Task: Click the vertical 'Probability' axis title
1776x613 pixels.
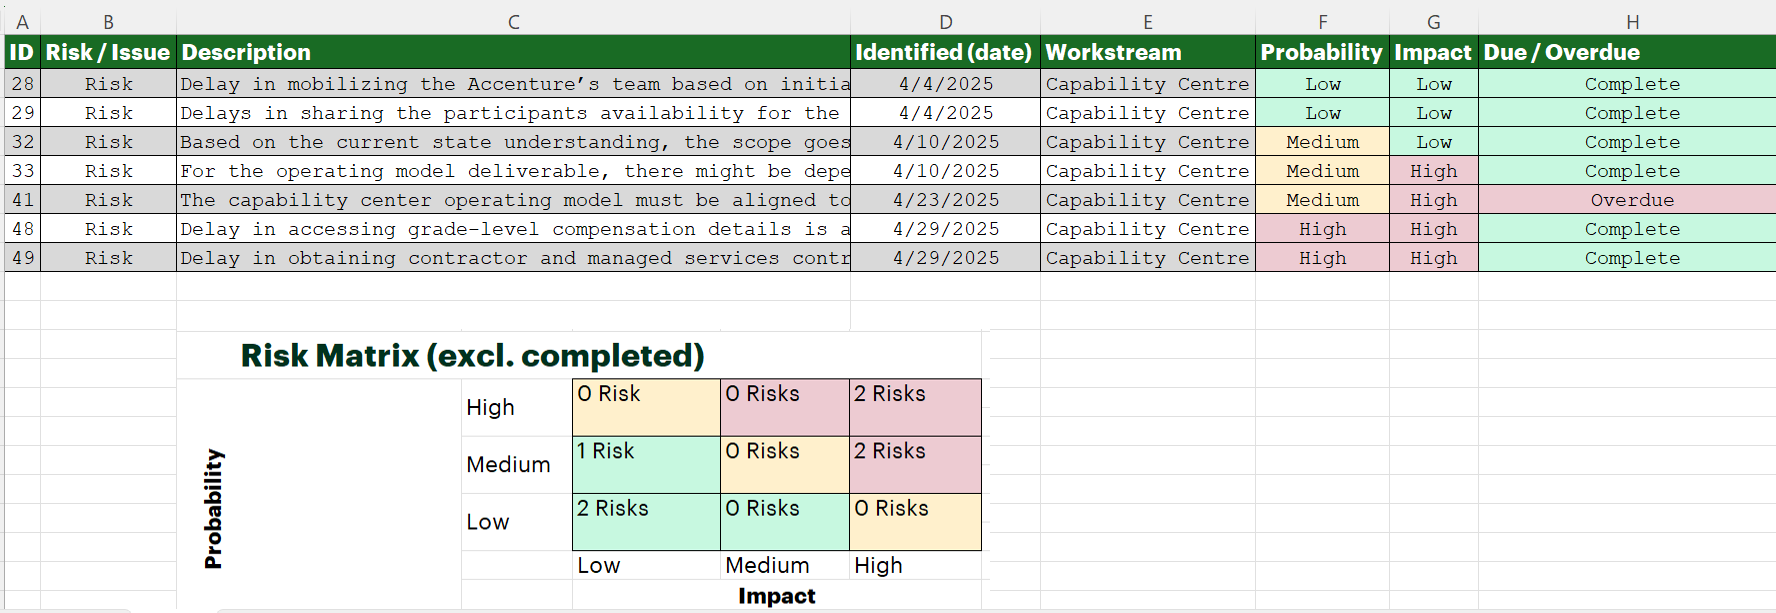Action: 213,509
